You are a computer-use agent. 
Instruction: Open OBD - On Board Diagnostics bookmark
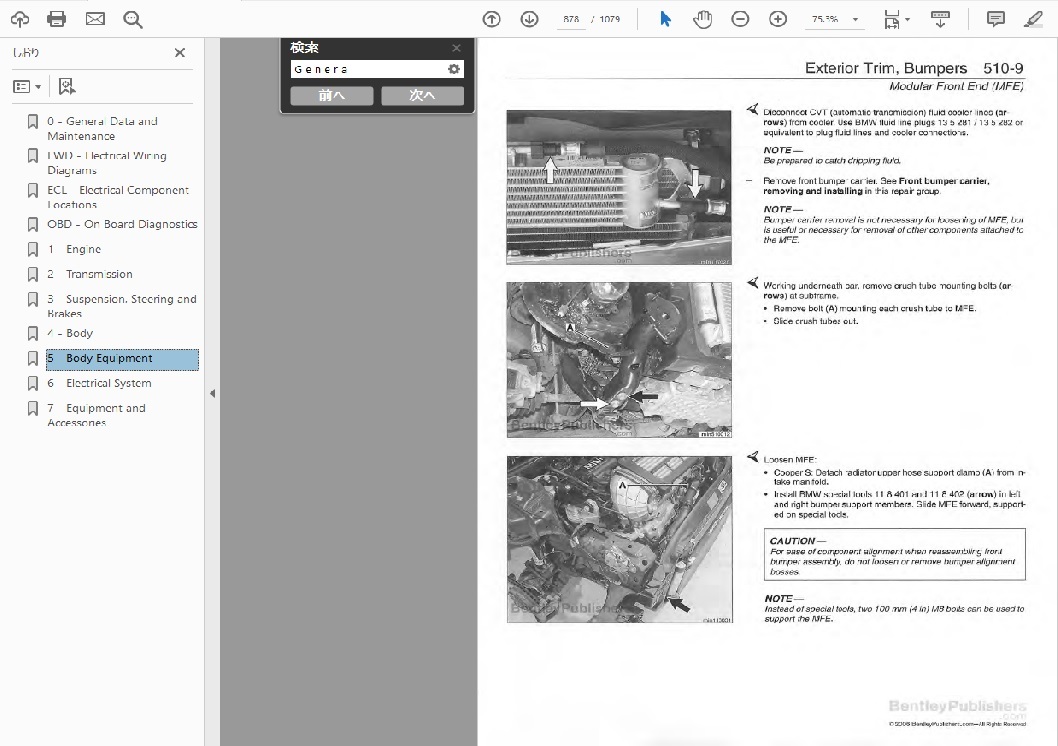coord(122,224)
